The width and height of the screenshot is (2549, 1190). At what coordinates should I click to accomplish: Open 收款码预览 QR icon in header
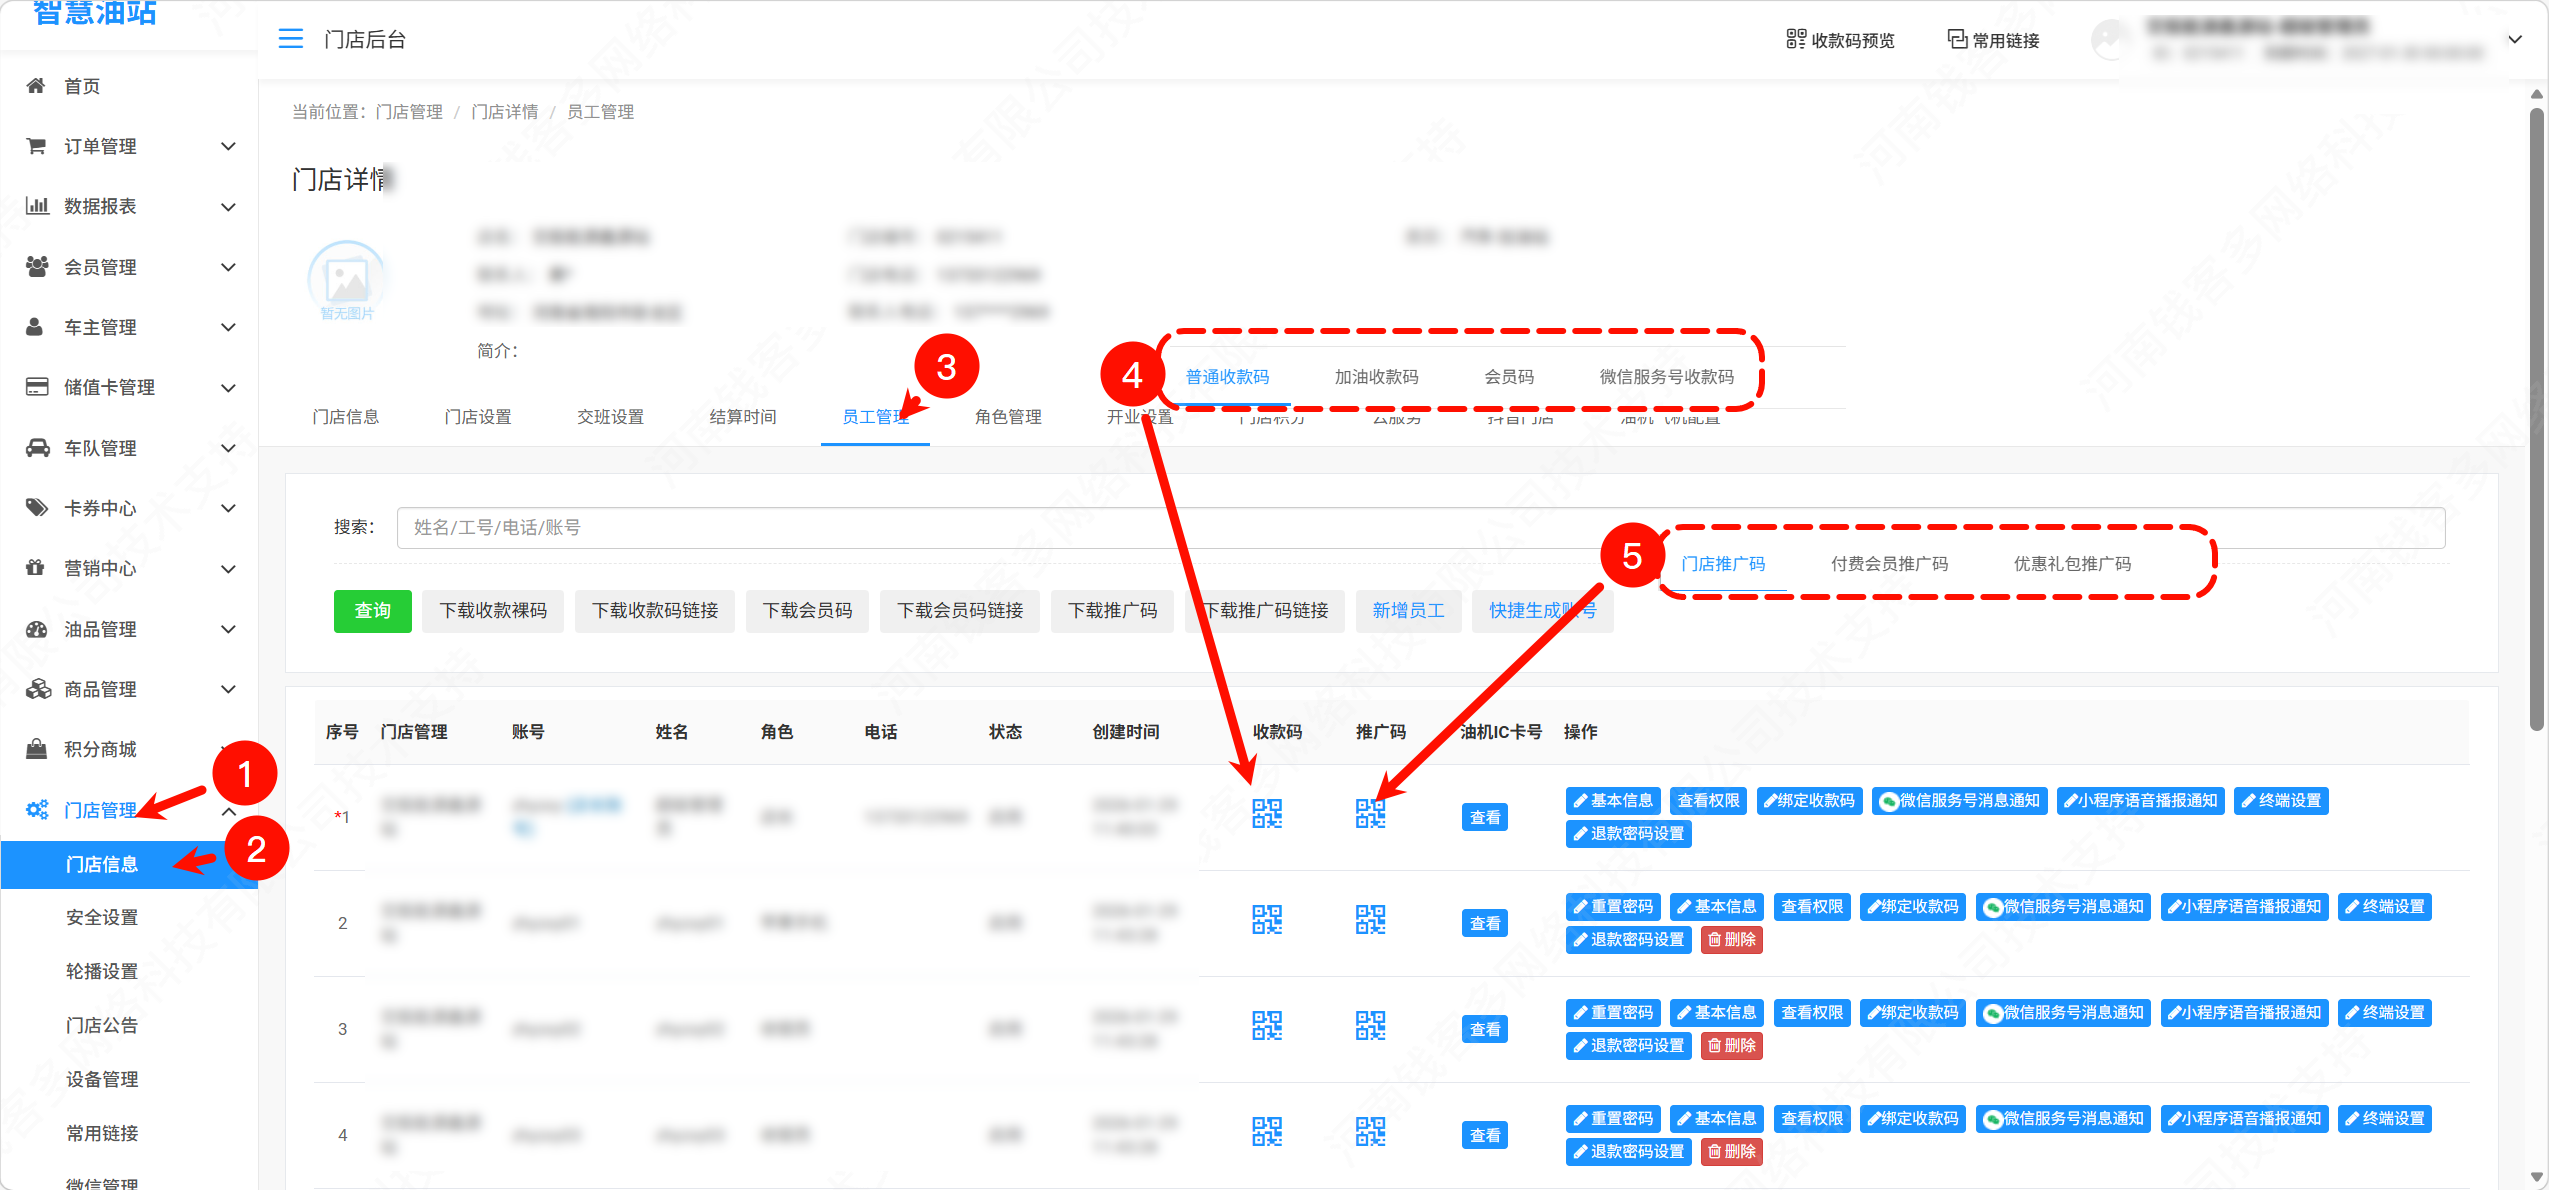click(1796, 39)
